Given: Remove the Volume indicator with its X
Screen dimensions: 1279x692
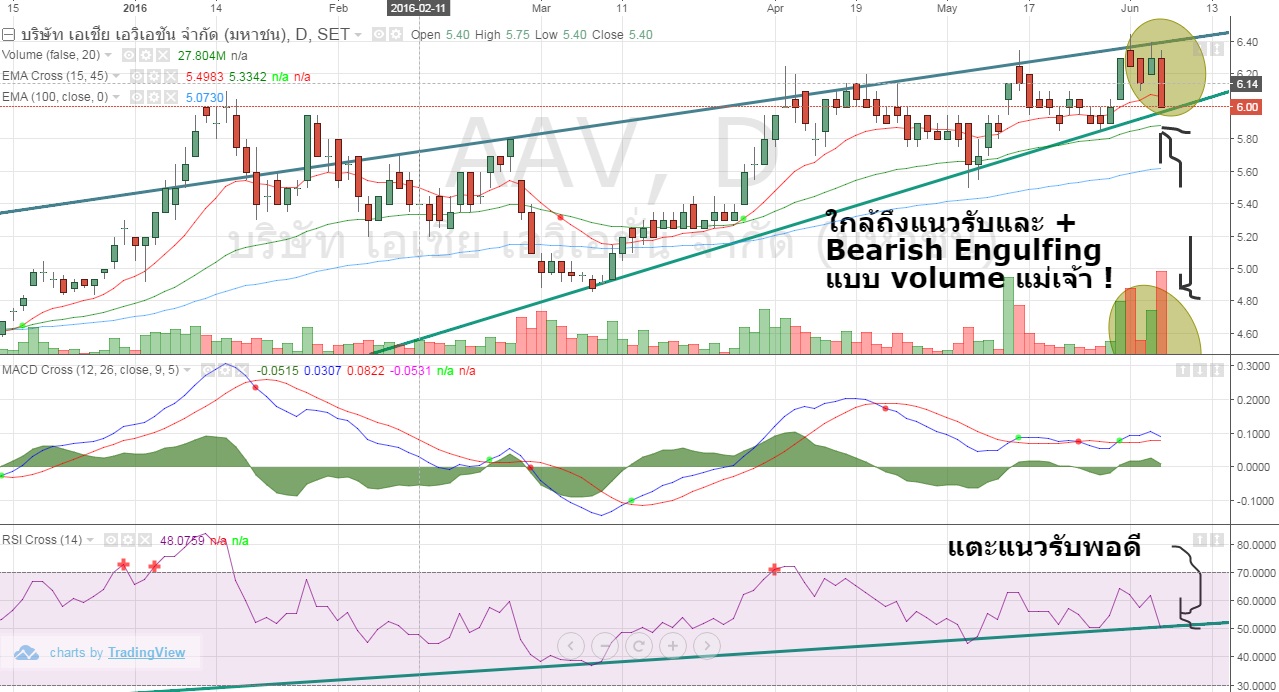Looking at the screenshot, I should point(163,55).
